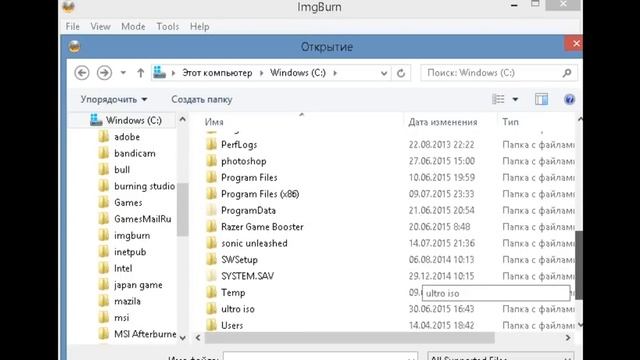This screenshot has width=640, height=360.
Task: Click the computer icon in address bar
Action: [x=159, y=73]
